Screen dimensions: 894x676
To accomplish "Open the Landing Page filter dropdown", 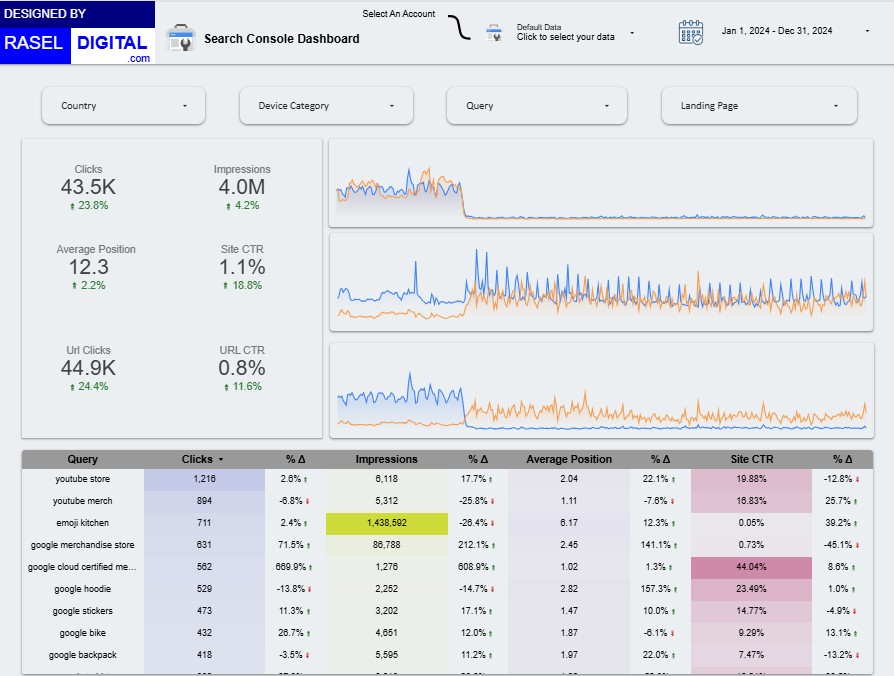I will point(759,106).
